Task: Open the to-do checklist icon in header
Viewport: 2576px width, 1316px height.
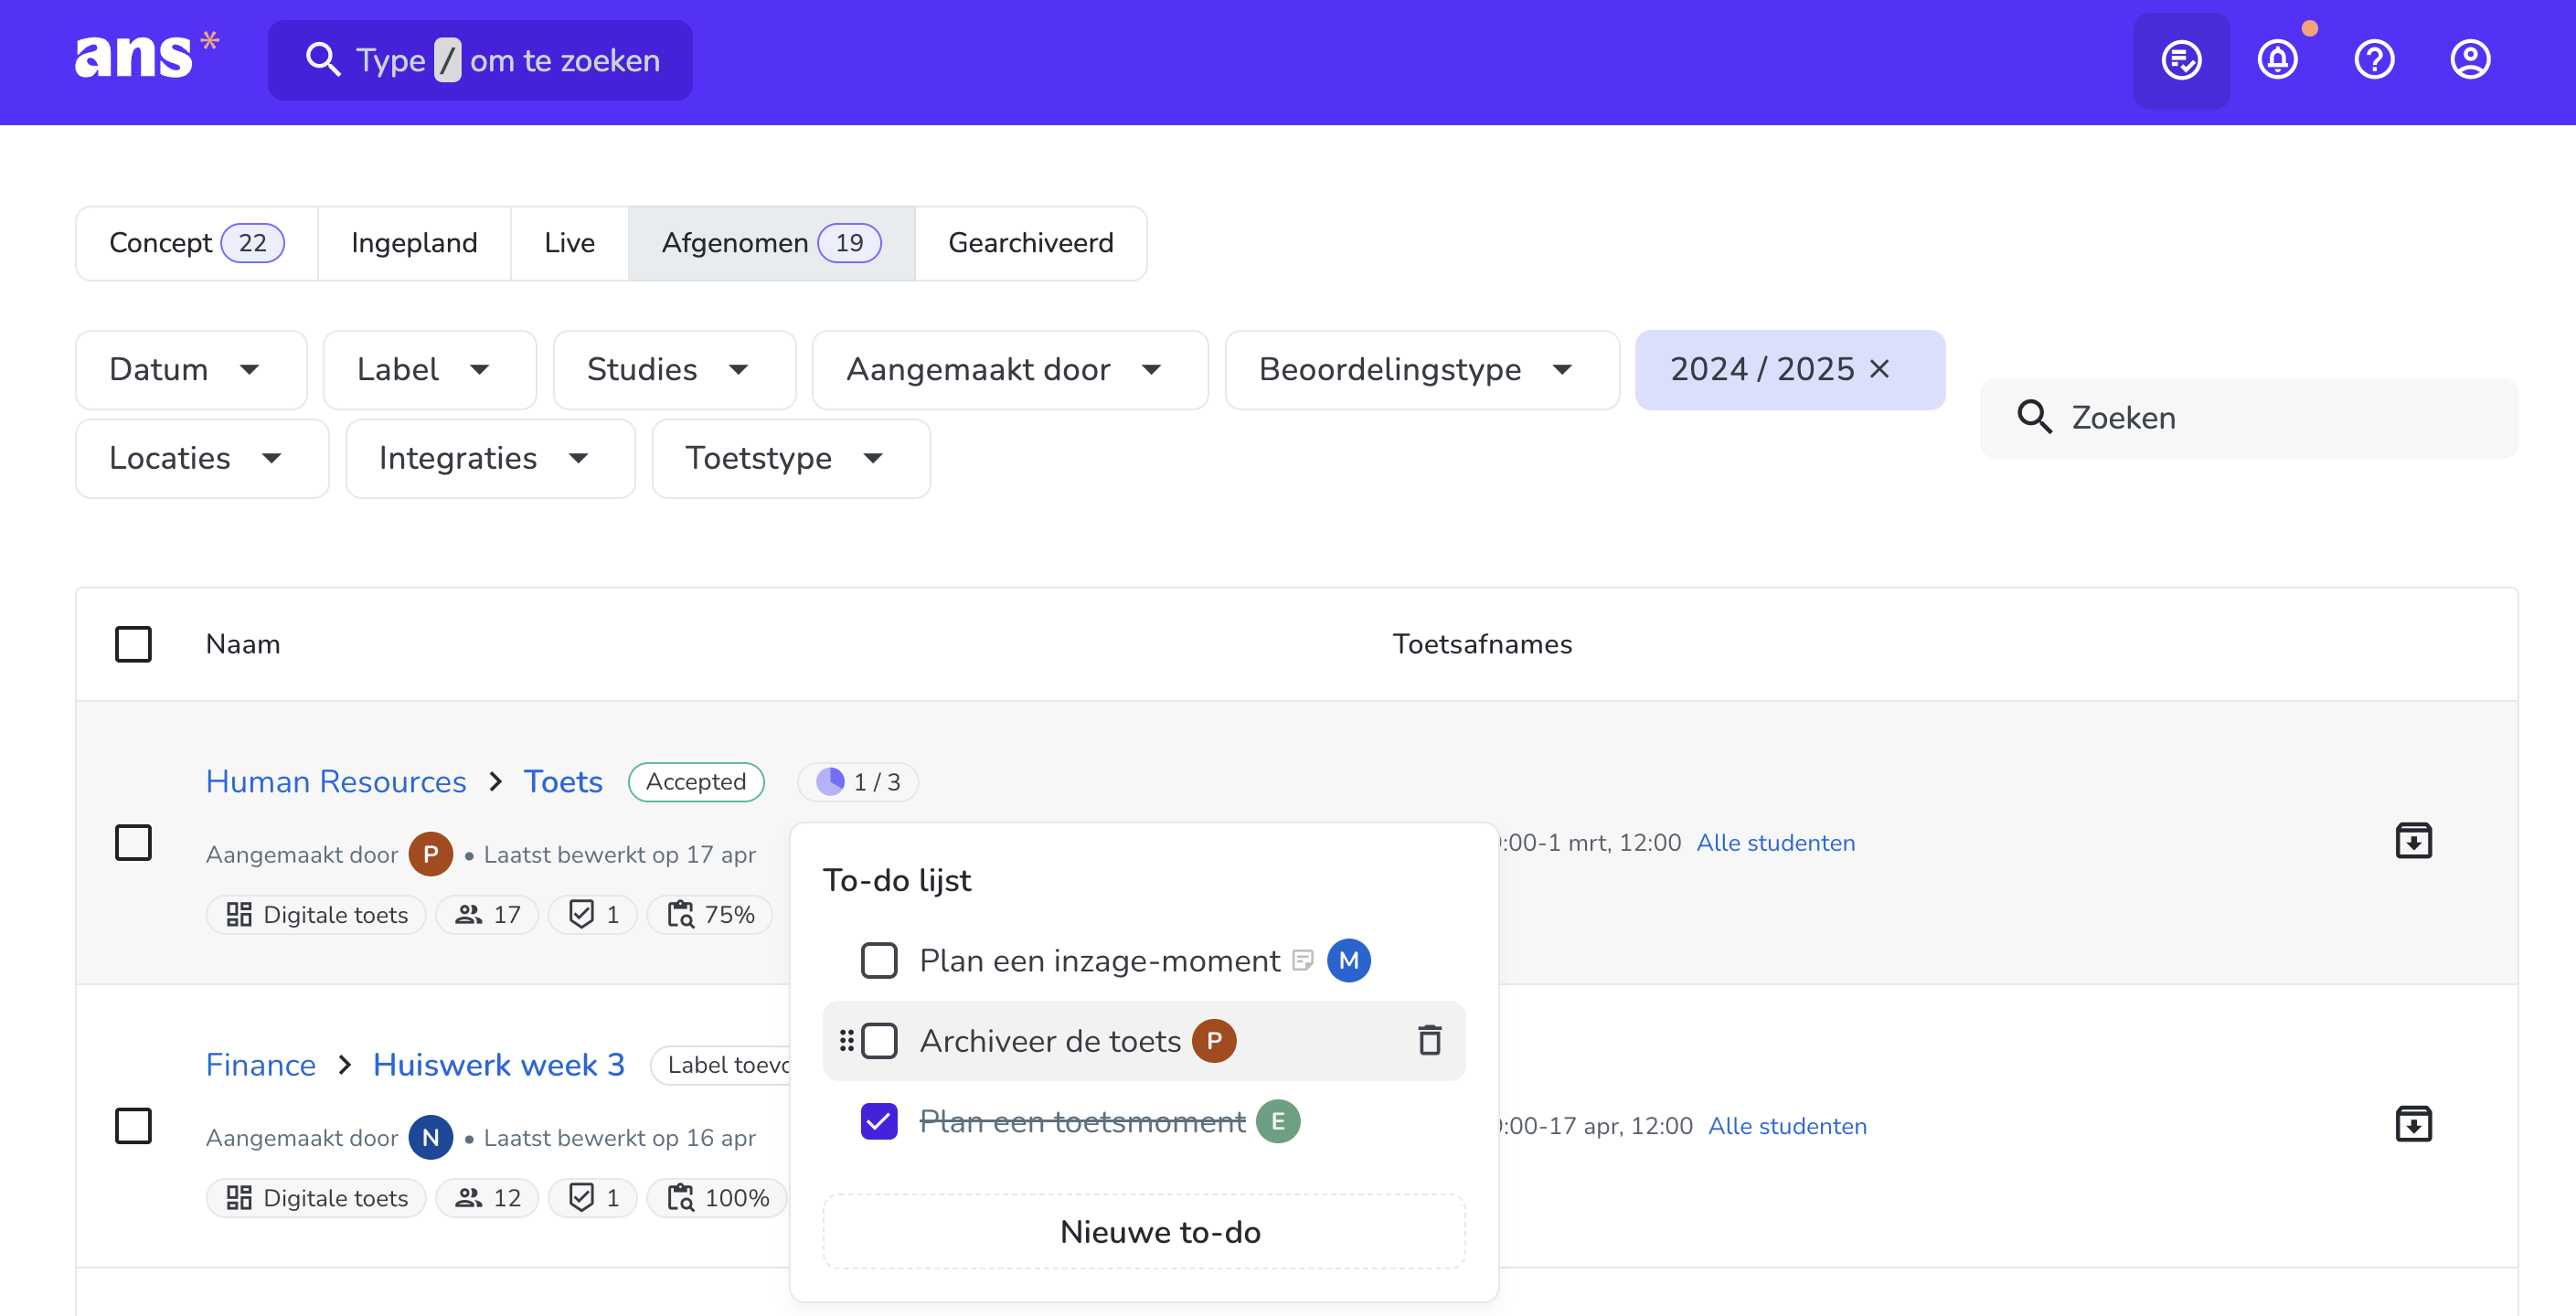Action: point(2181,60)
